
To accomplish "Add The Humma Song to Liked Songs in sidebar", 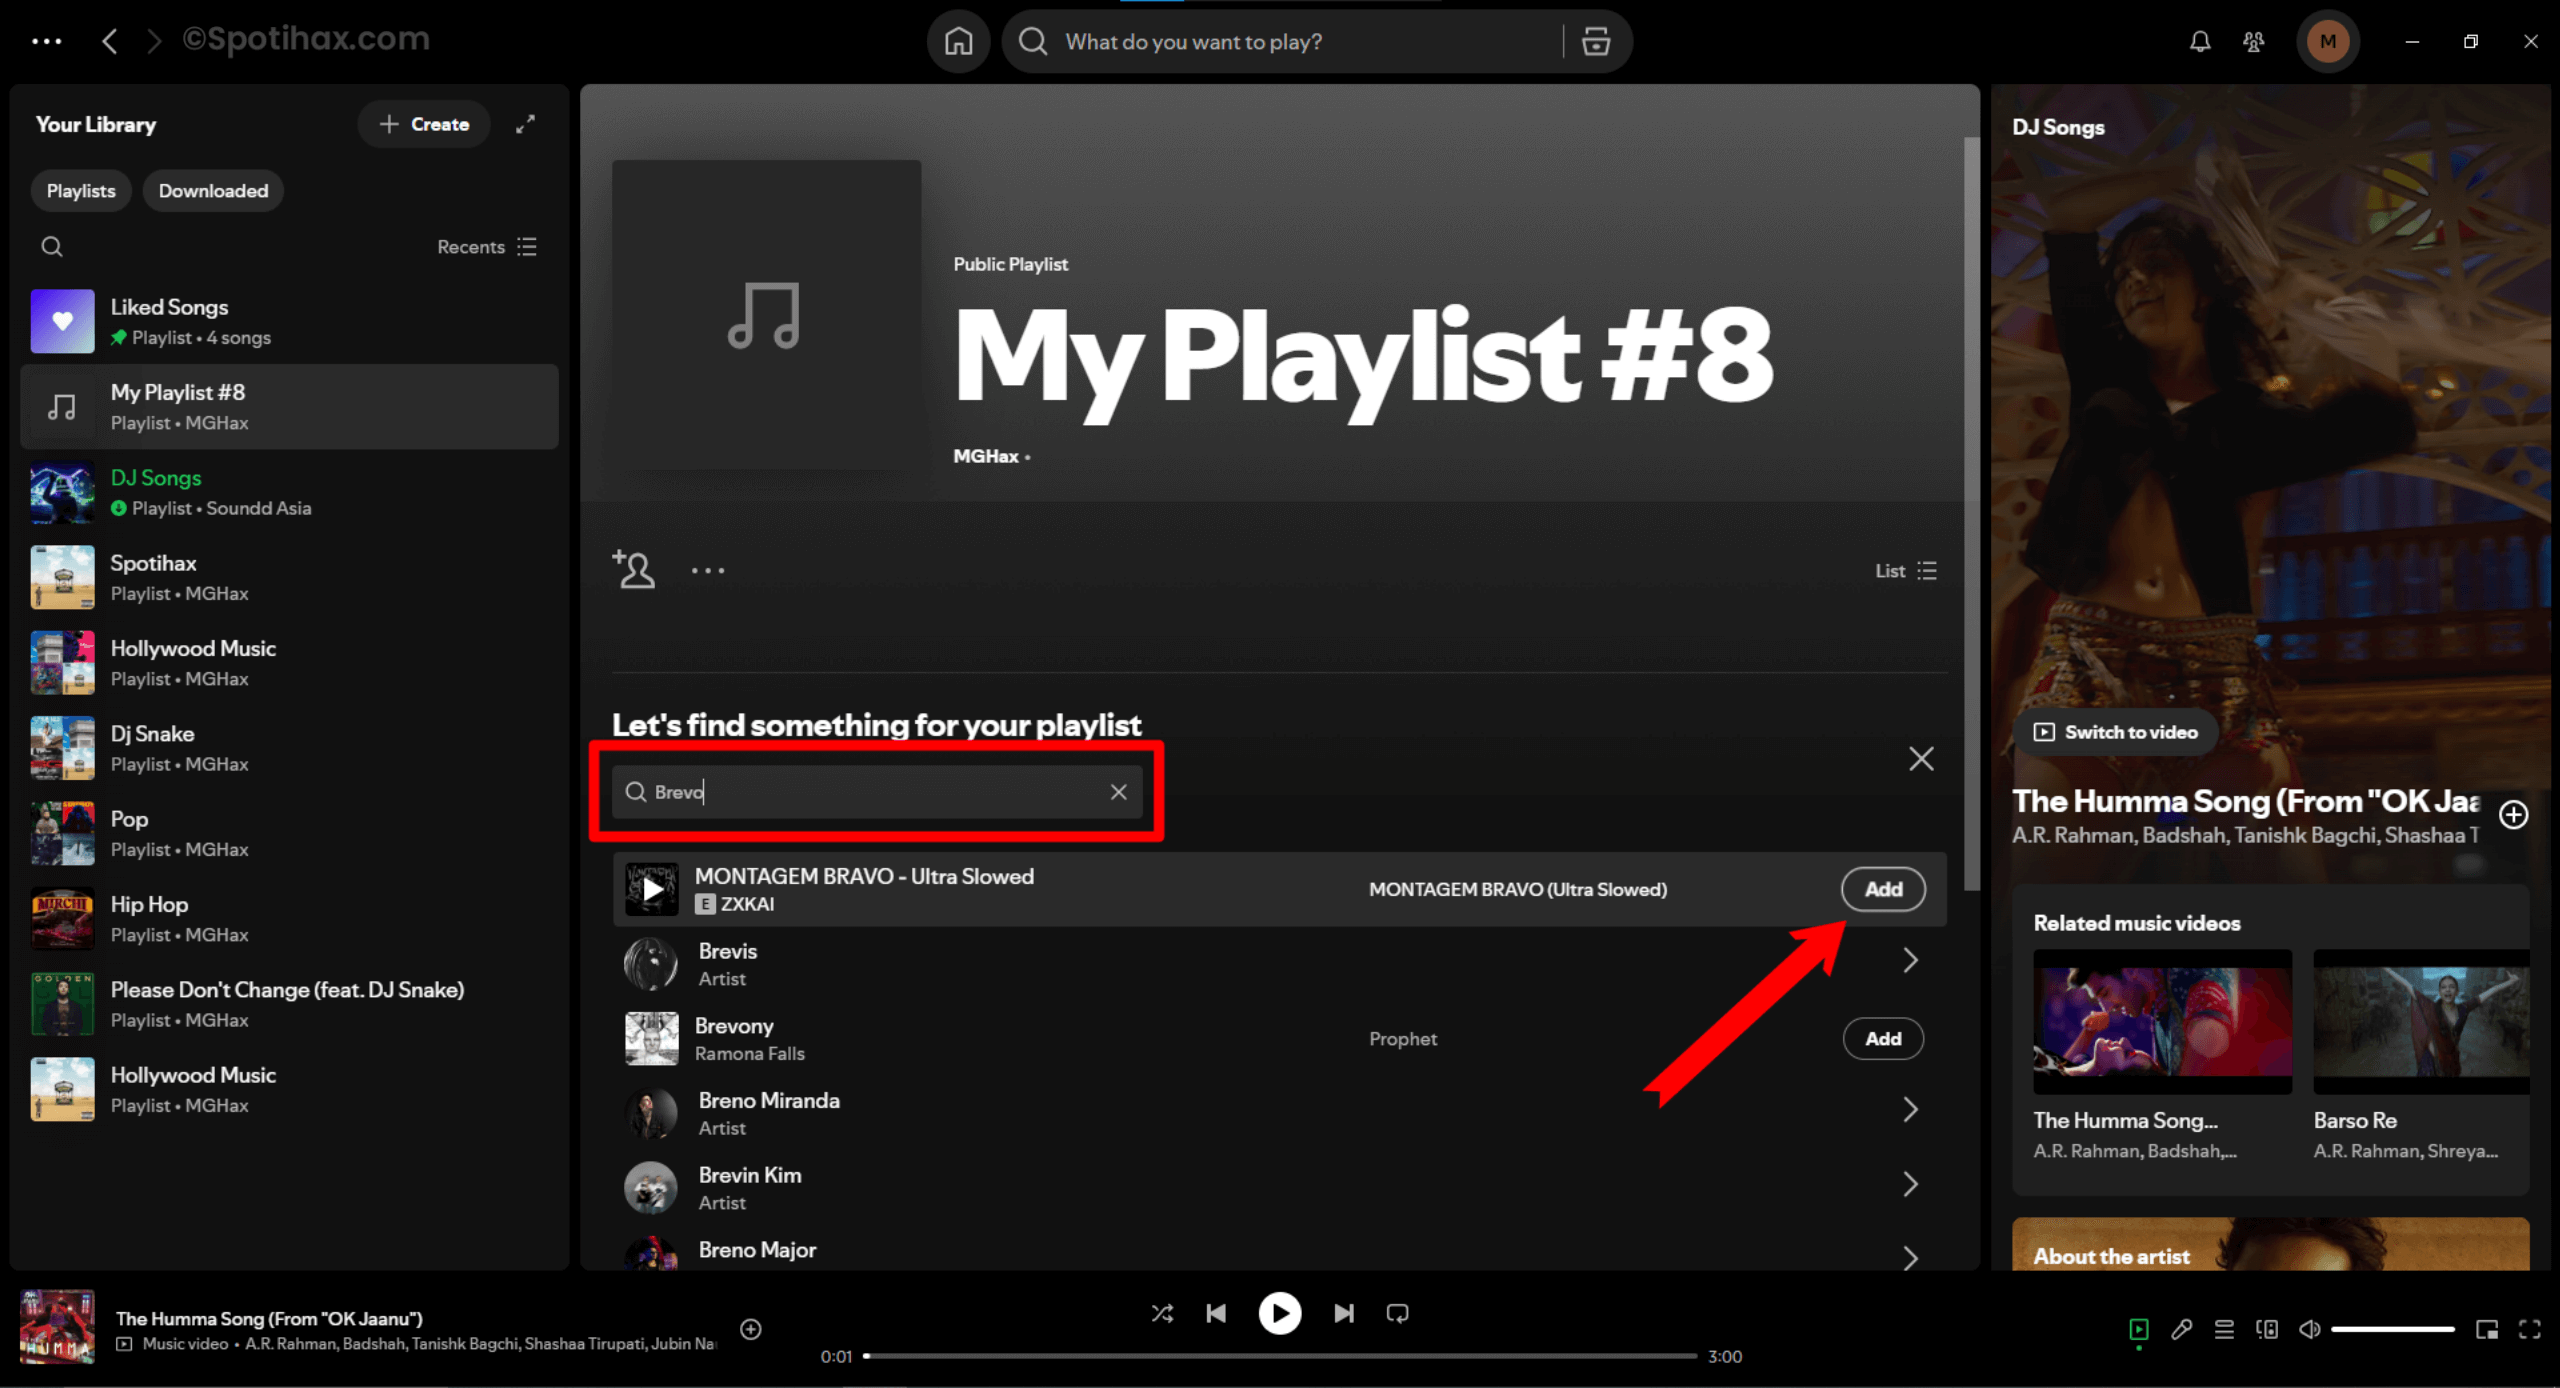I will (x=2514, y=815).
